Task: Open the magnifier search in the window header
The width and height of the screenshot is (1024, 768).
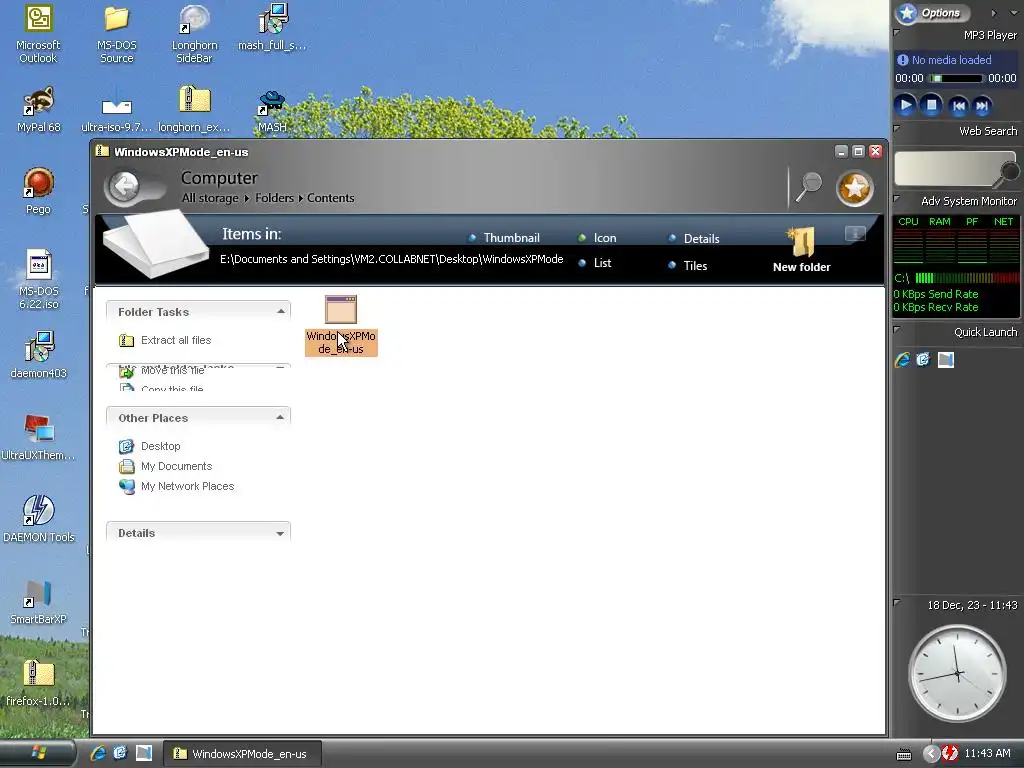Action: tap(808, 188)
